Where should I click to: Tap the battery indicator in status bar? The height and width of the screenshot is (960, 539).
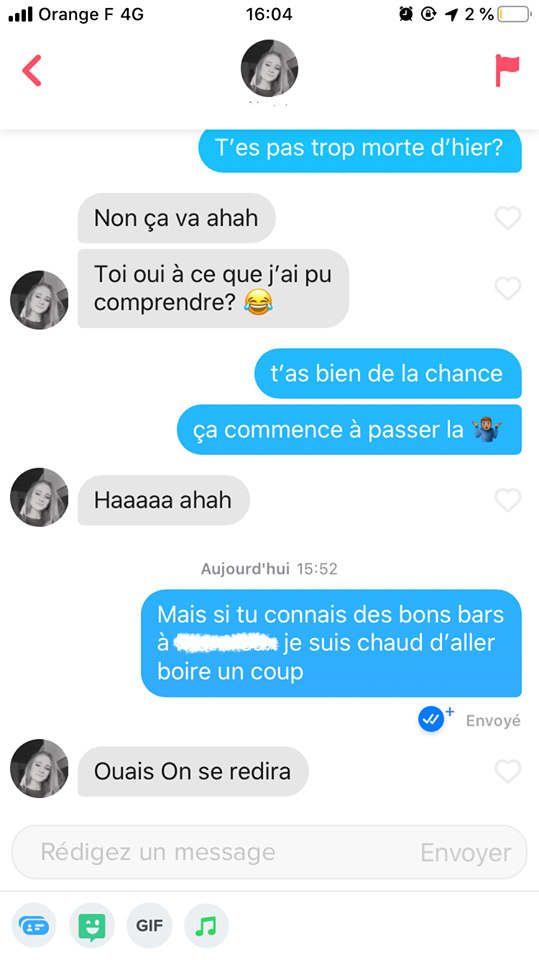click(x=514, y=14)
